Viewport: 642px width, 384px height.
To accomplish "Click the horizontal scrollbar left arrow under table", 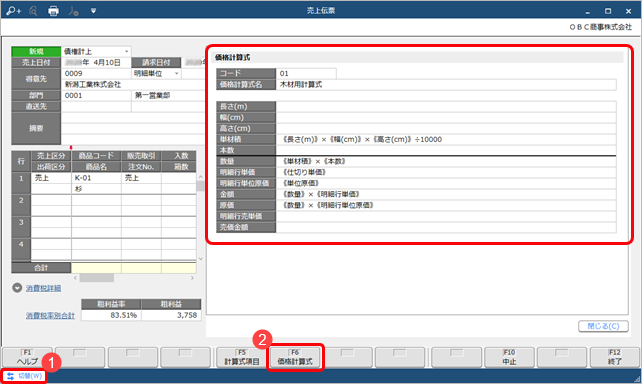I will [x=75, y=278].
